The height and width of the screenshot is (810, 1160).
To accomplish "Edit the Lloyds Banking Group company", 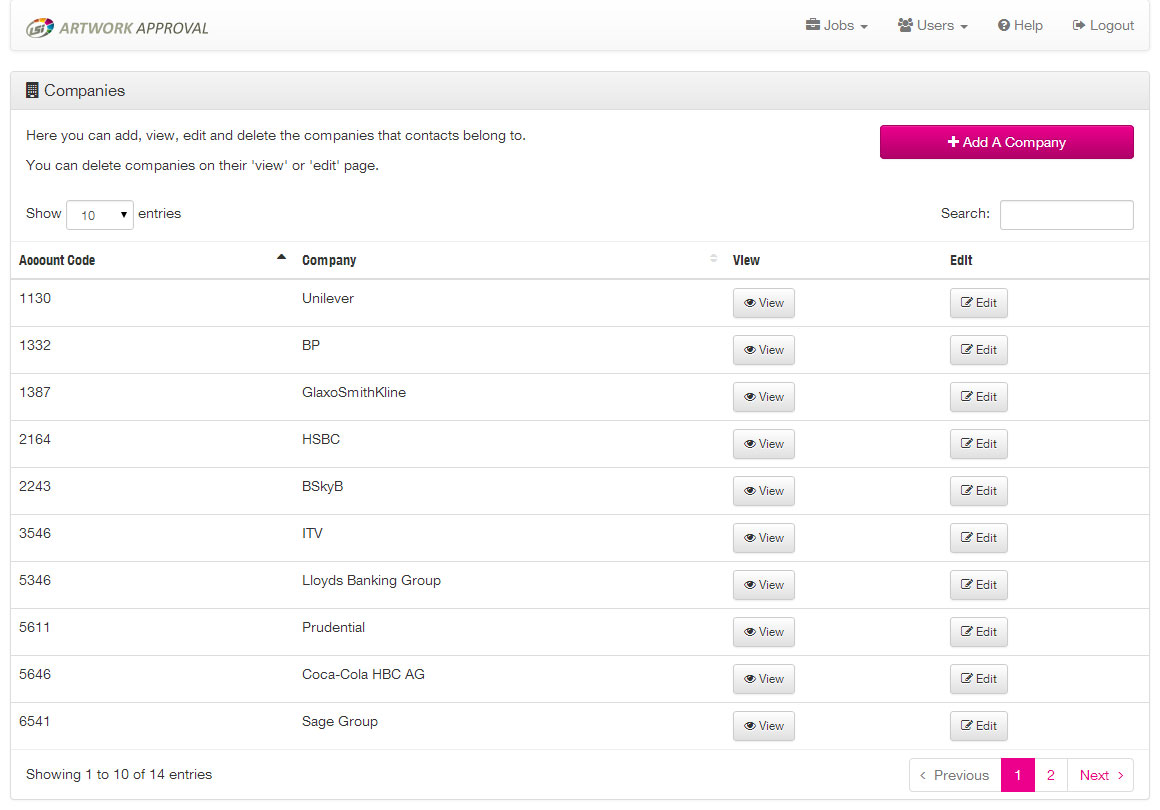I will [978, 585].
